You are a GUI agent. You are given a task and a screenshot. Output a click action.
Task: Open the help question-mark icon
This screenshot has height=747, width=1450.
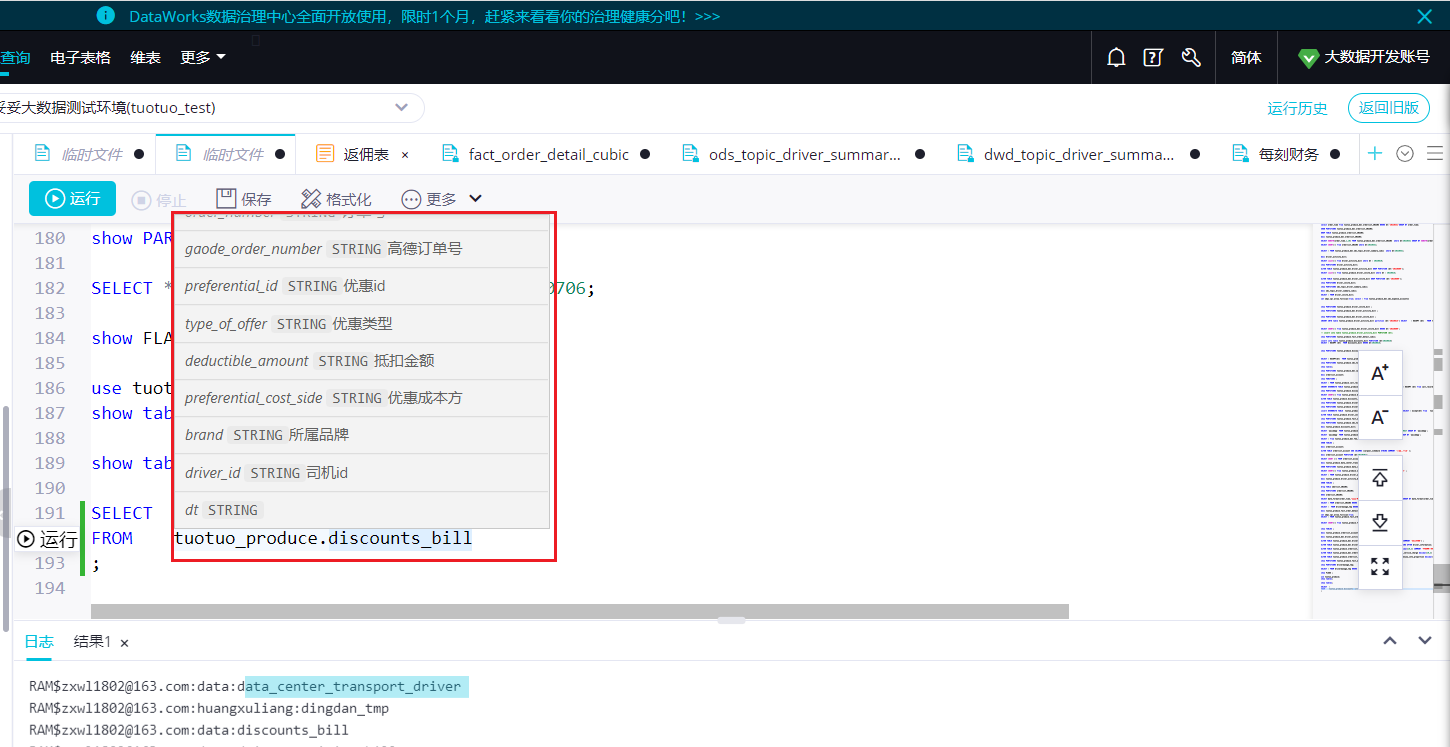point(1153,58)
